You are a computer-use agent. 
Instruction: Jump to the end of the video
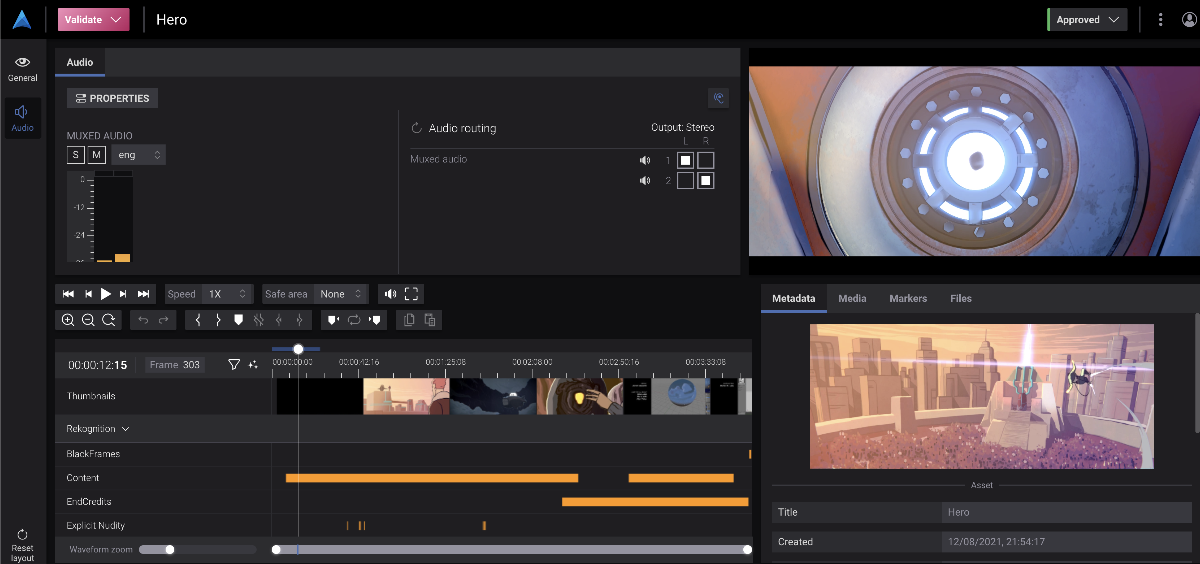(144, 294)
